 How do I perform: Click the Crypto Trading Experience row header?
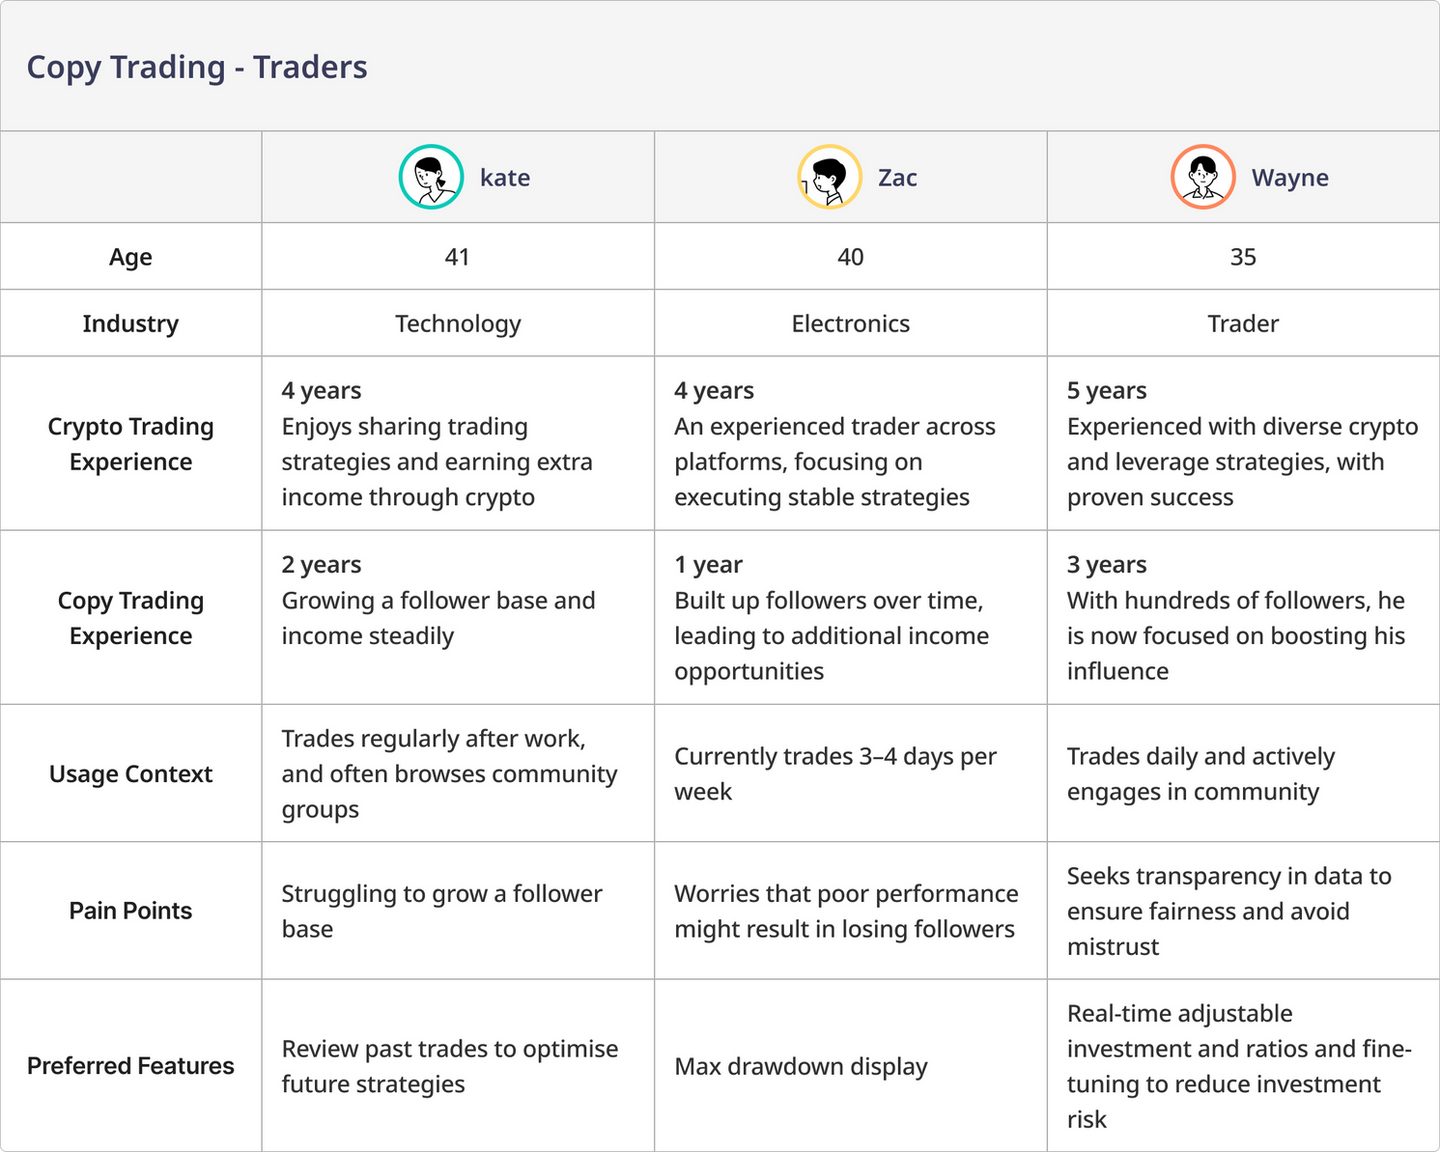tap(131, 444)
